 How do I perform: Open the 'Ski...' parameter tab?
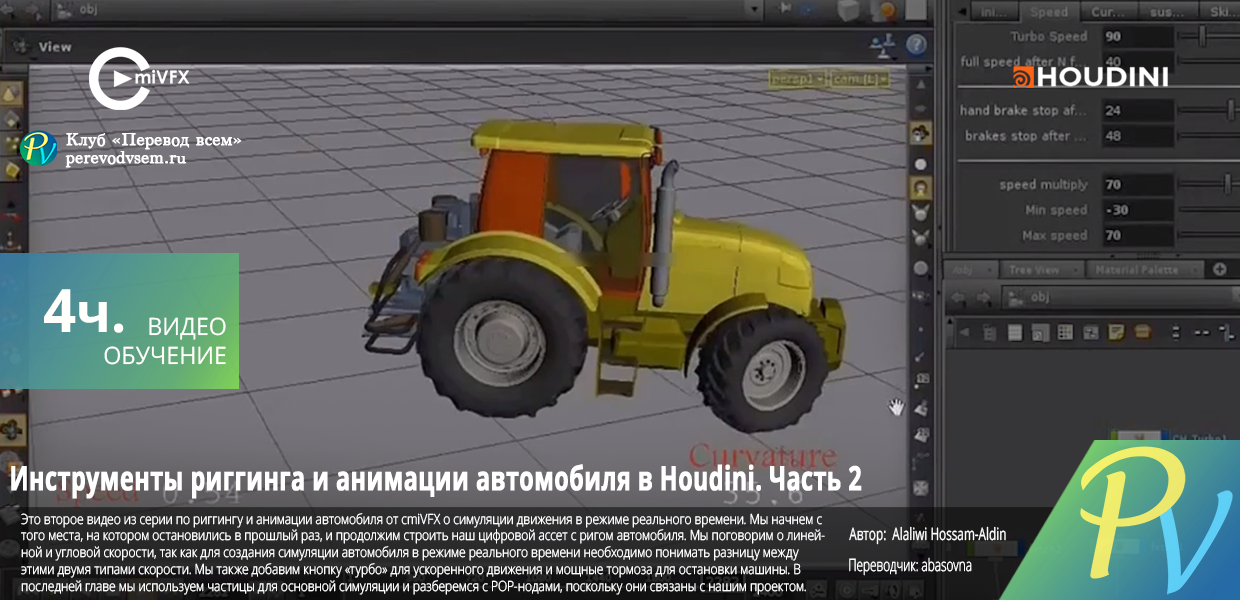pyautogui.click(x=1222, y=13)
